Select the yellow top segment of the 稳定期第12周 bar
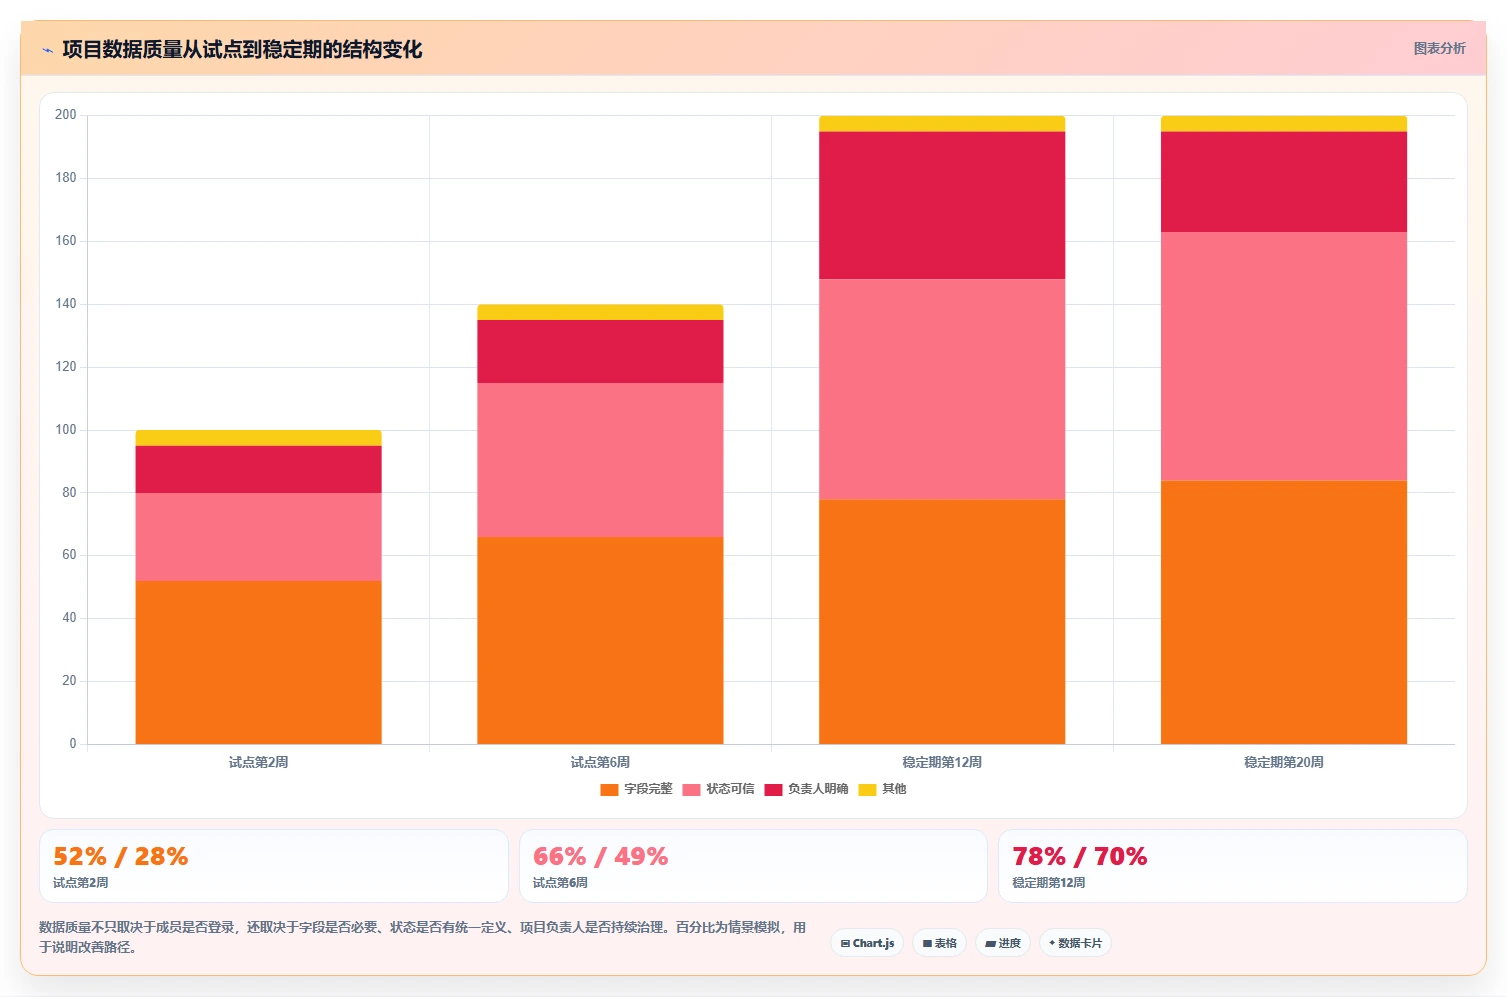The width and height of the screenshot is (1507, 997). [x=942, y=124]
